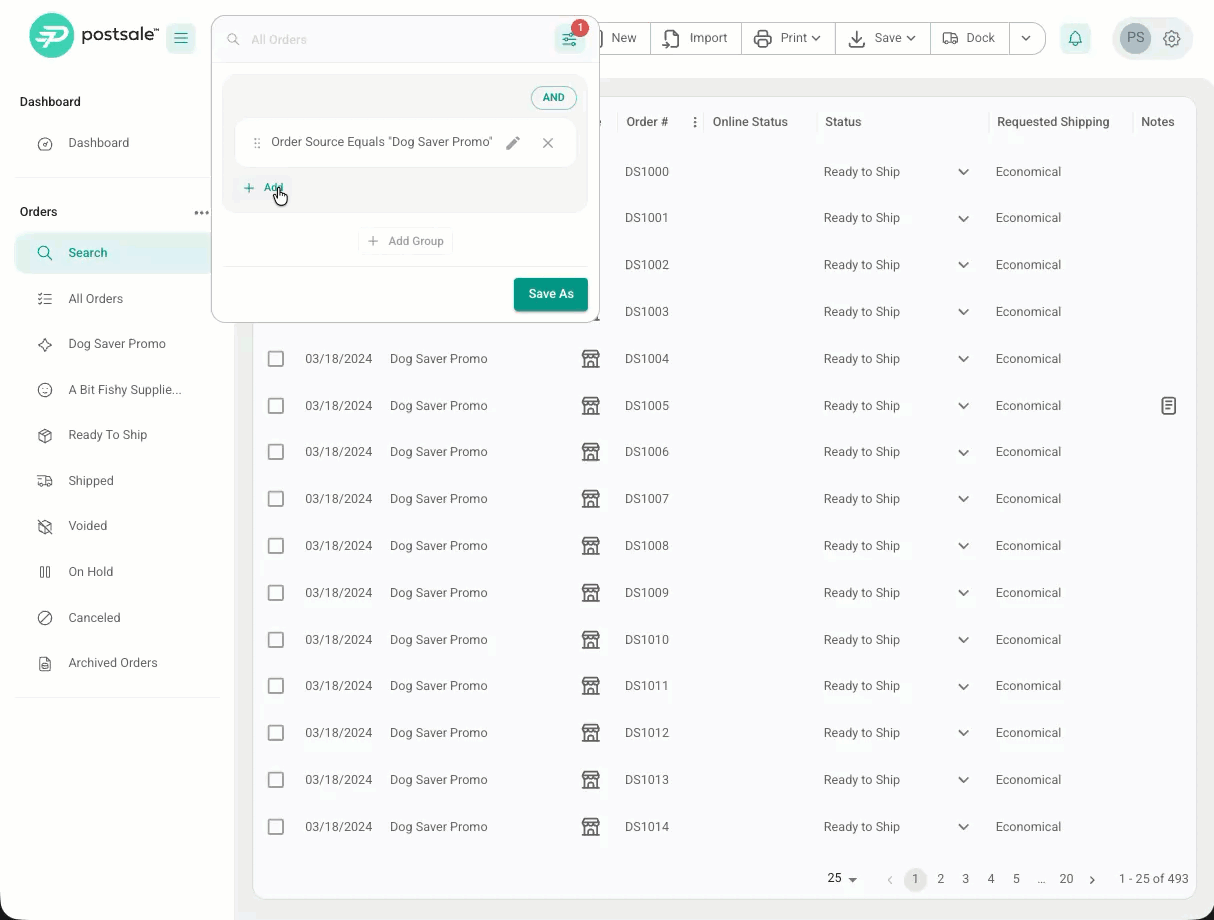Go to the next page arrow
Screen dimensions: 1214x920
1092,880
